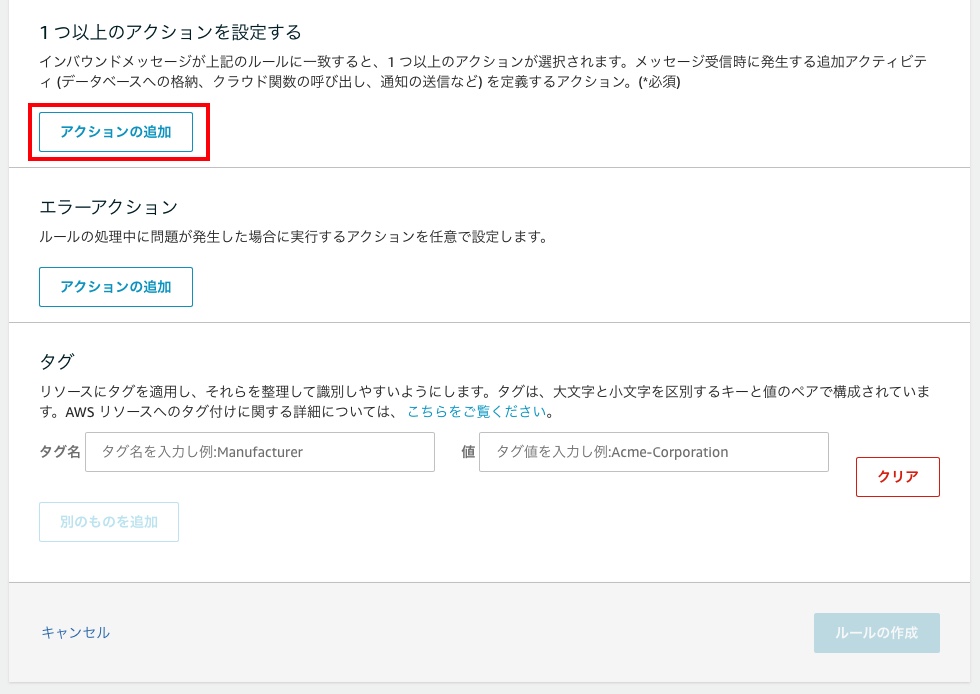Viewport: 980px width, 694px height.
Task: Focus the タグ値 input field
Action: pos(654,452)
